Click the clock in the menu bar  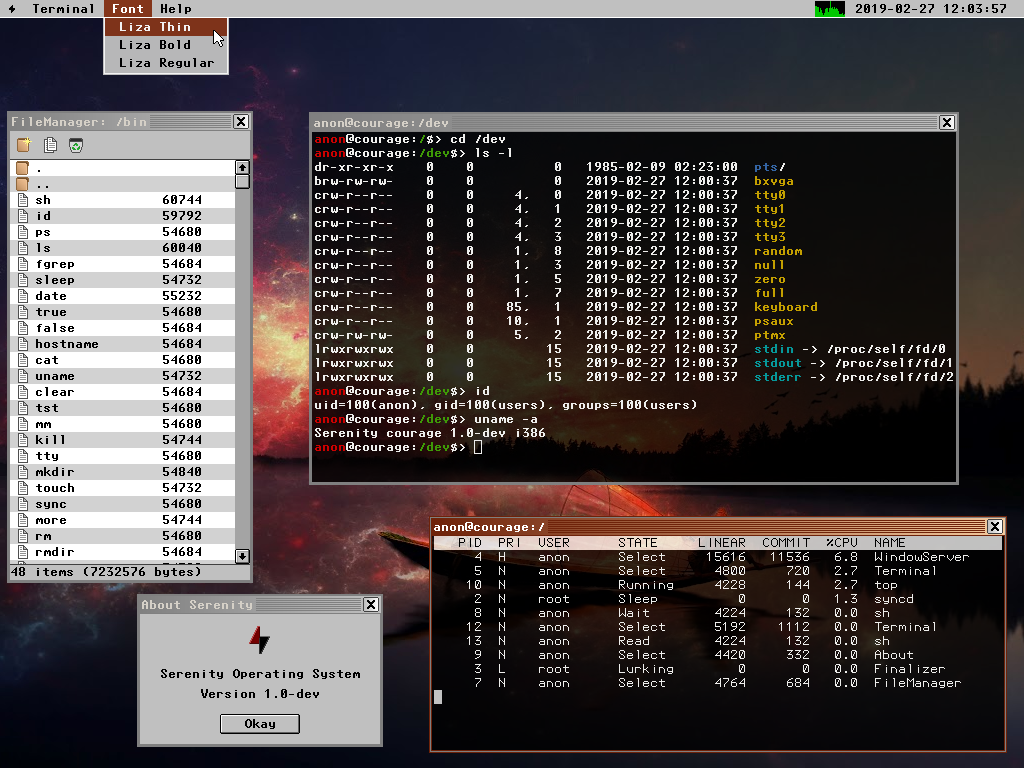tap(930, 9)
